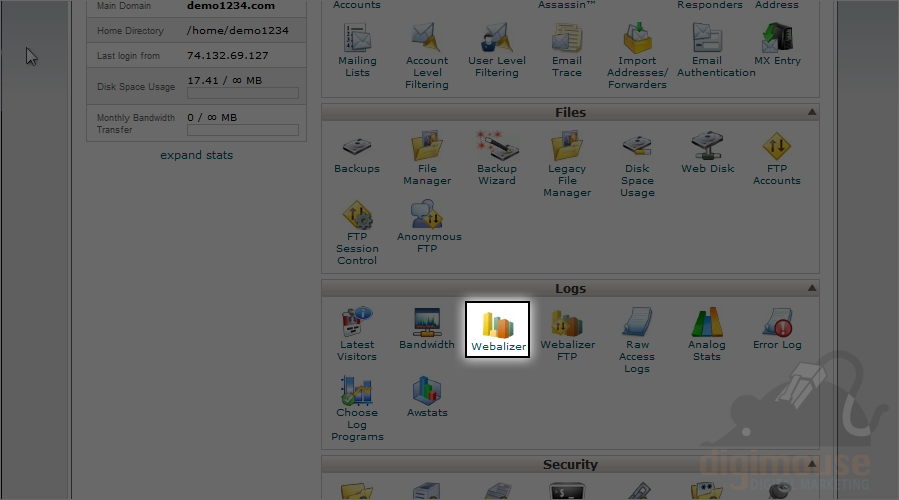This screenshot has height=500, width=899.
Task: Open the Webalizer icon
Action: [498, 330]
